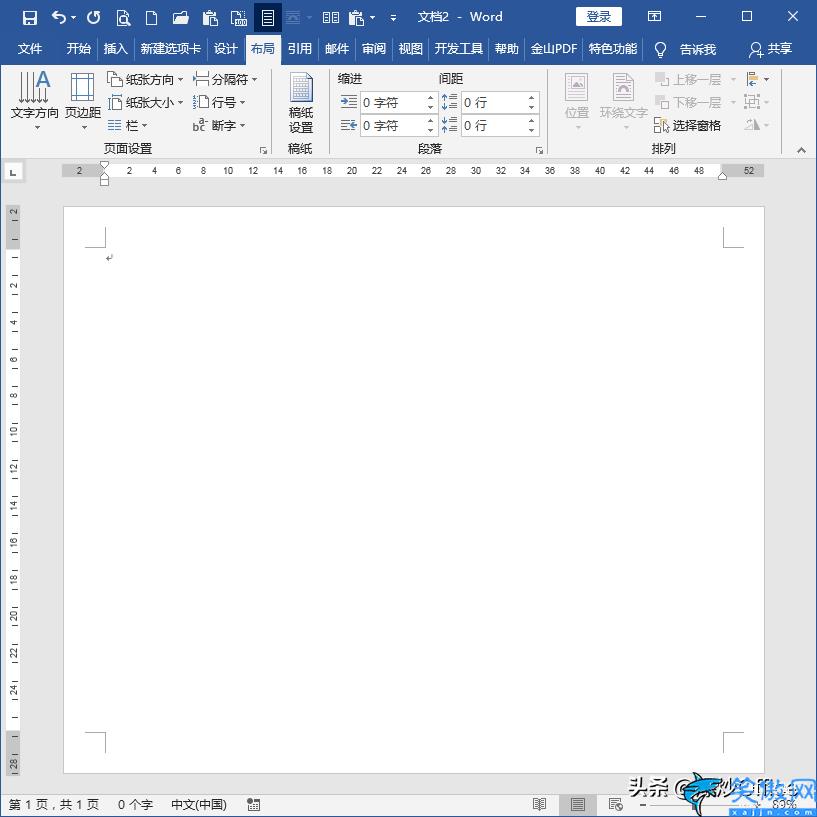The image size is (817, 817).
Task: Open Print Preview icon in quick access toolbar
Action: [123, 18]
